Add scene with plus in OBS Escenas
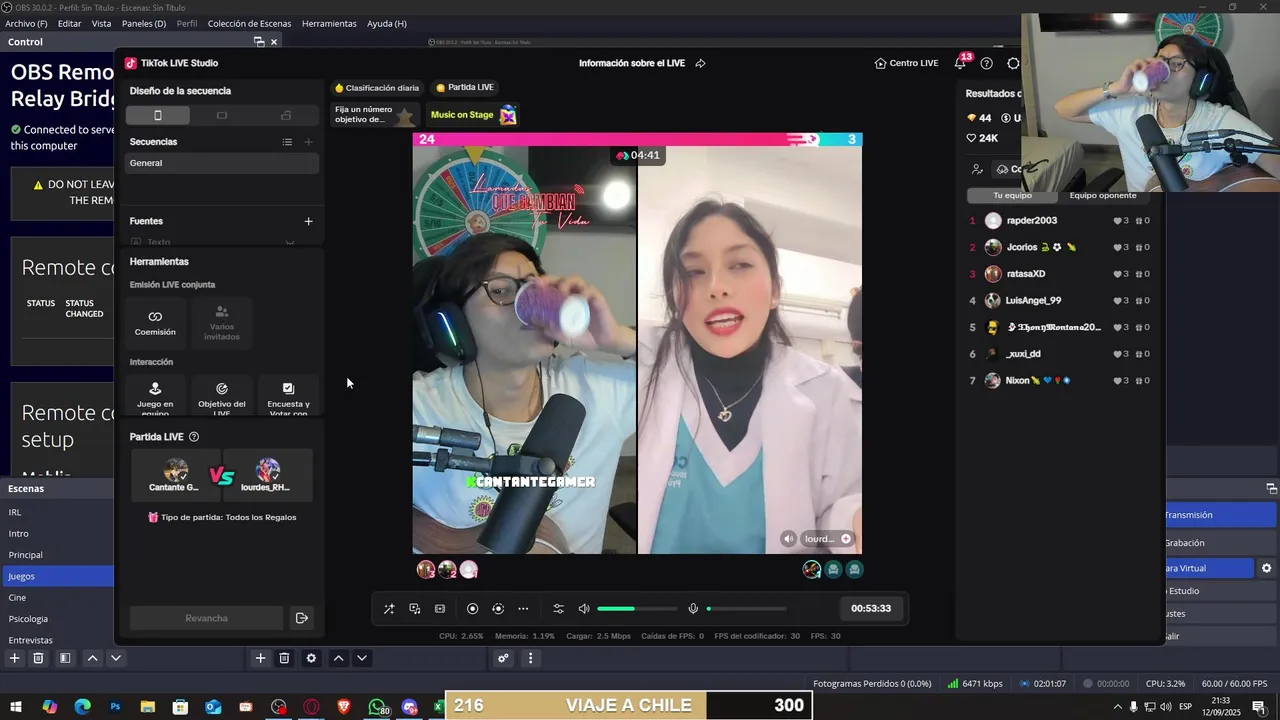 tap(14, 658)
